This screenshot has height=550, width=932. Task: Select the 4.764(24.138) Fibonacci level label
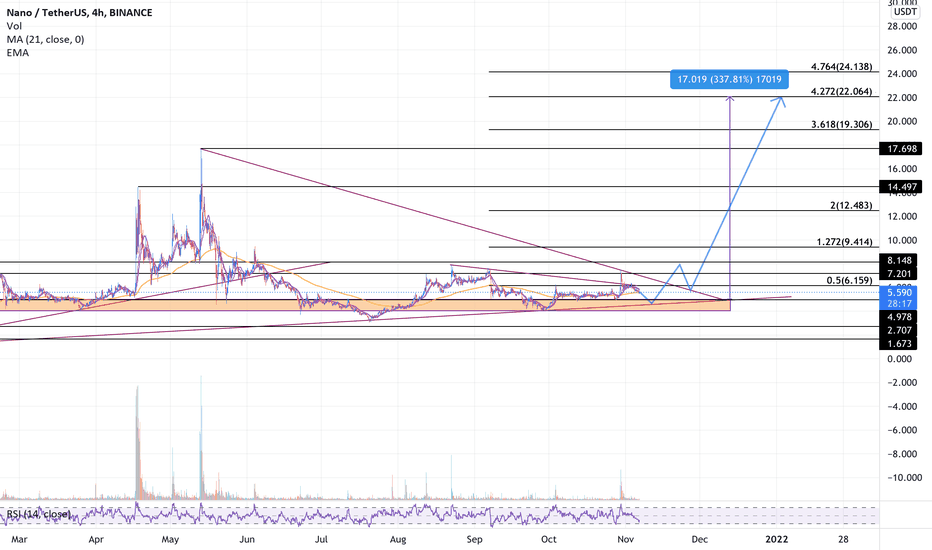(842, 67)
